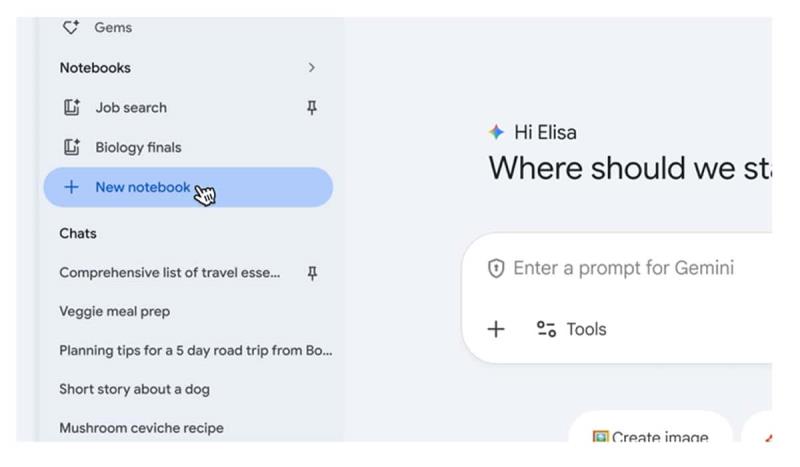Open the Job search notebook
Viewport: 800px width, 467px height.
point(131,108)
